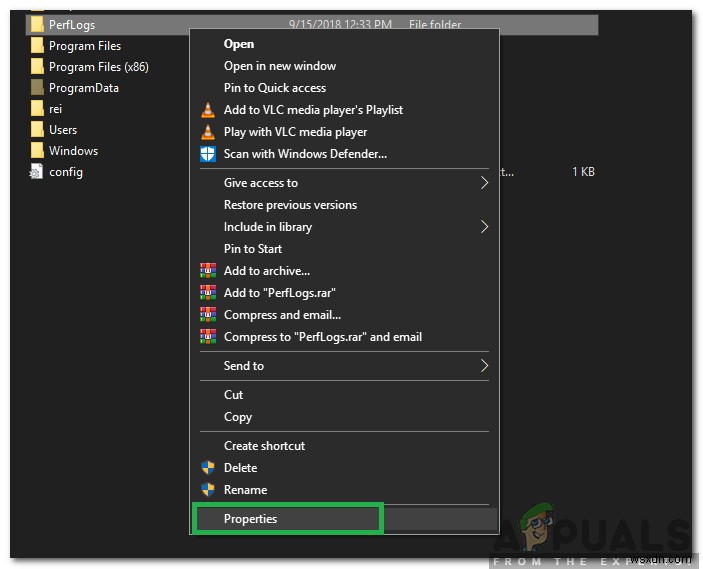This screenshot has height=569, width=703.
Task: Click the Program Files folder icon
Action: (37, 46)
